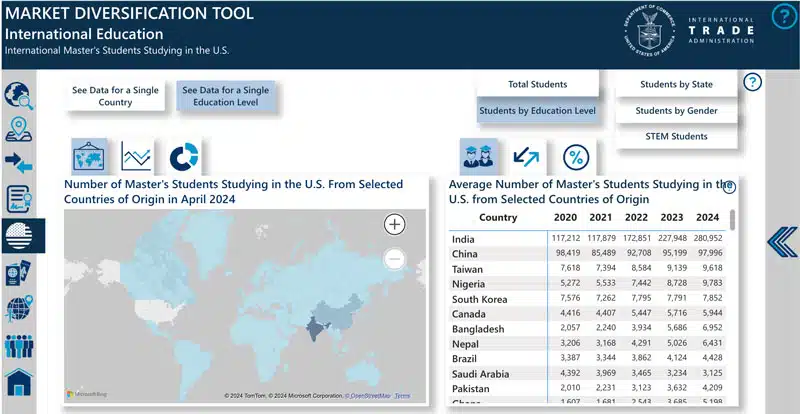Click the map location pin sidebar icon
Viewport: 800px width, 414px height.
(x=19, y=129)
